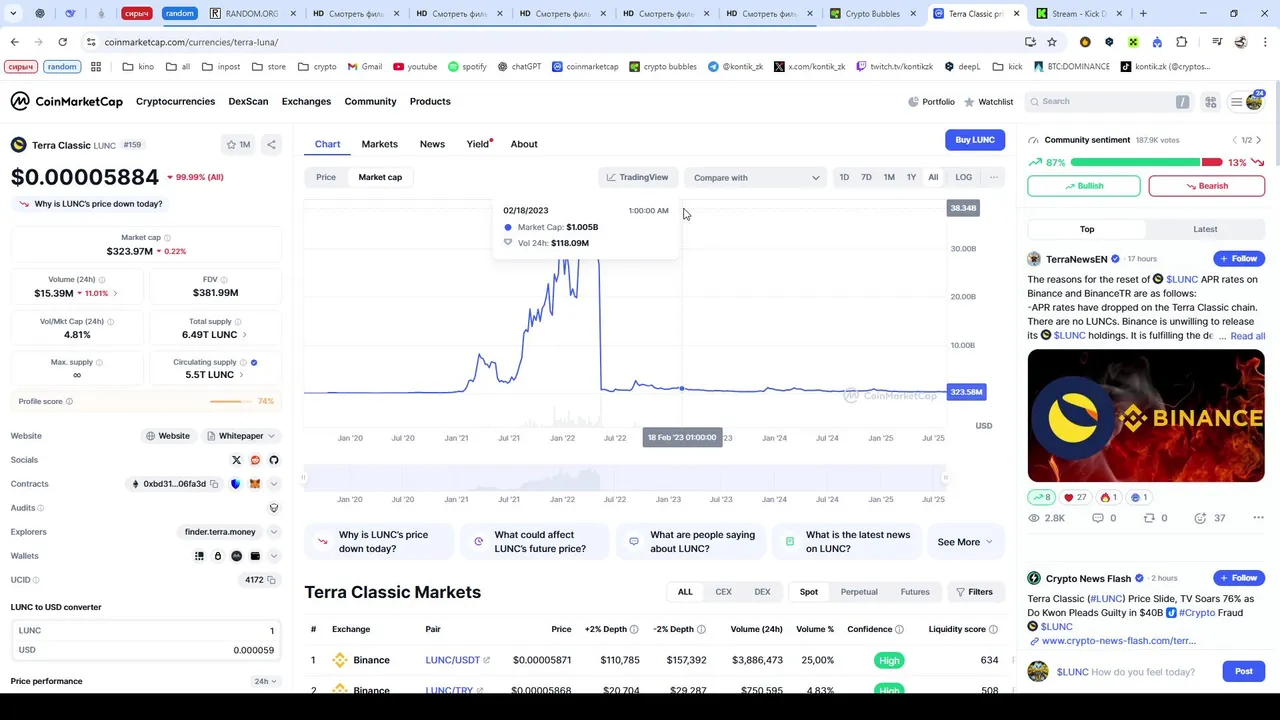1280x720 pixels.
Task: Click info icon beside Liquidity score column
Action: (x=993, y=629)
